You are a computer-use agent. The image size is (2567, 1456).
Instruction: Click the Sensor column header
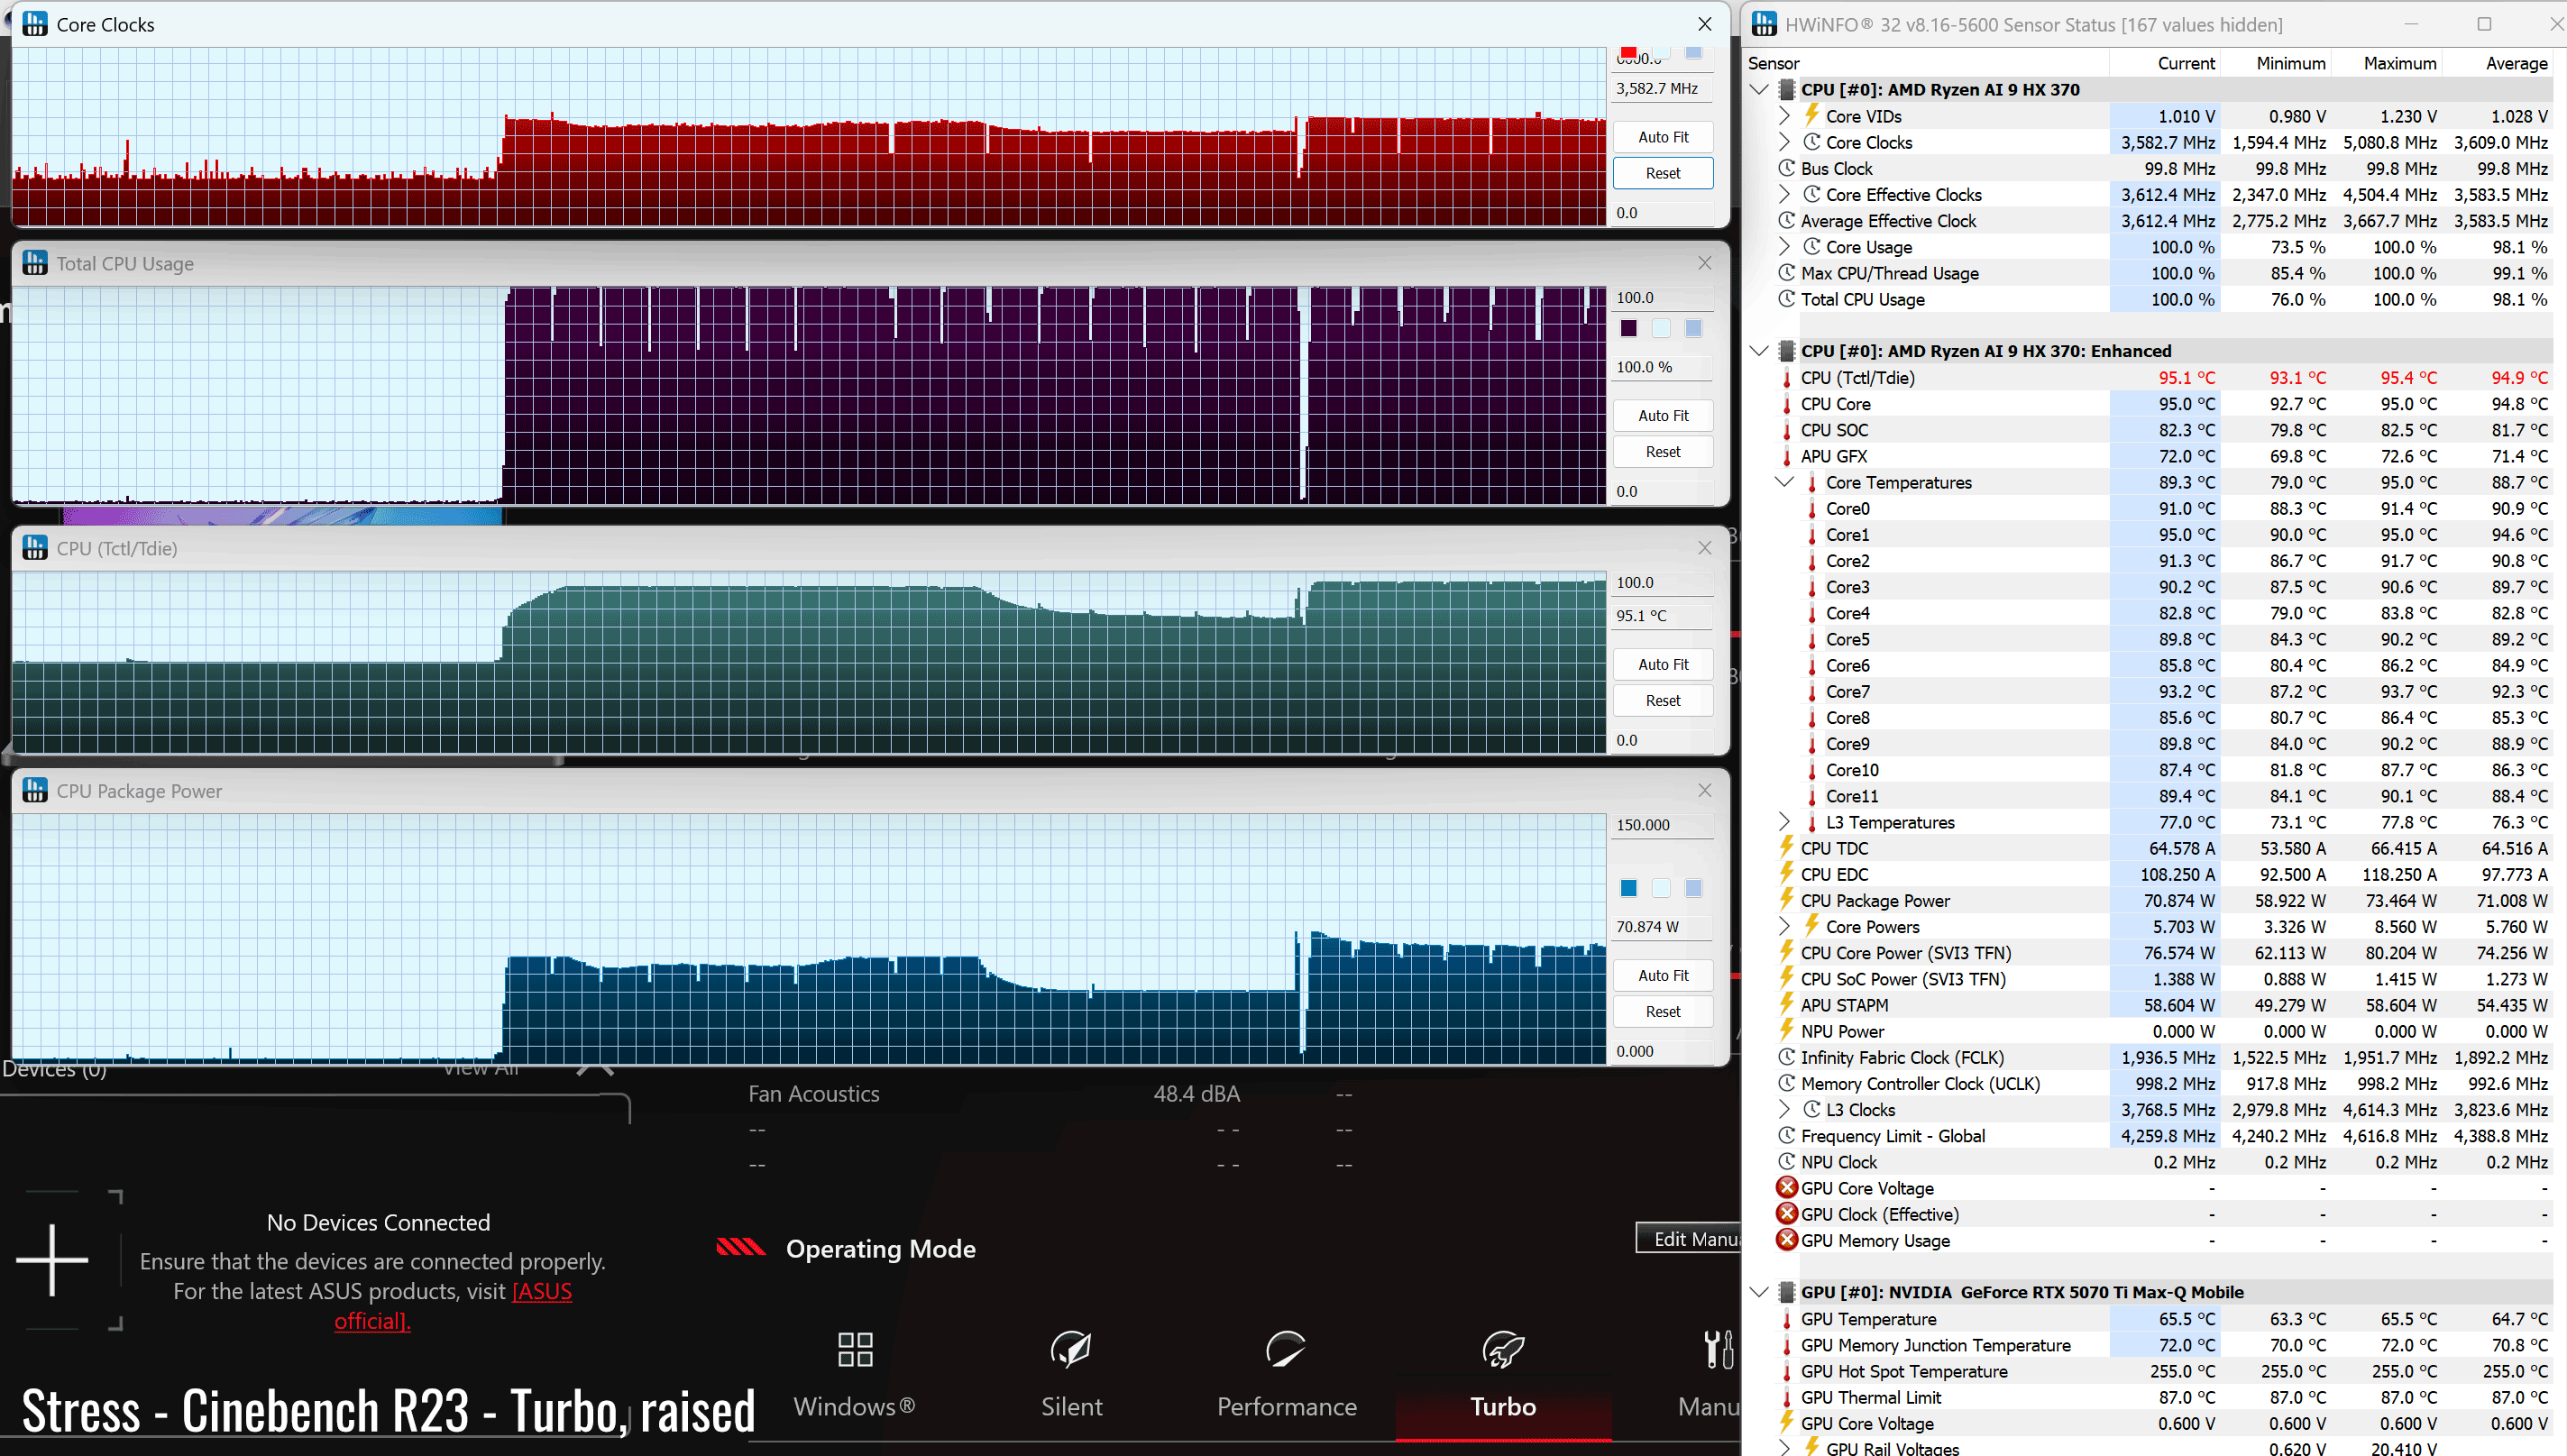click(x=1774, y=63)
